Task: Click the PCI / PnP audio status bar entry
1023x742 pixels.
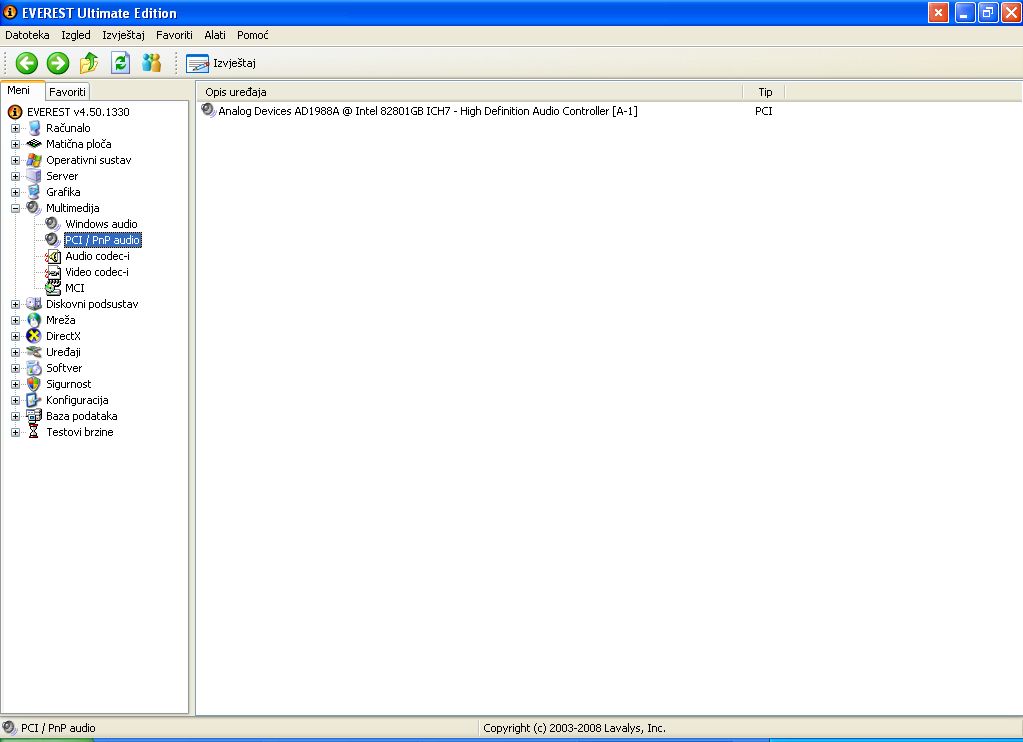Action: click(58, 728)
